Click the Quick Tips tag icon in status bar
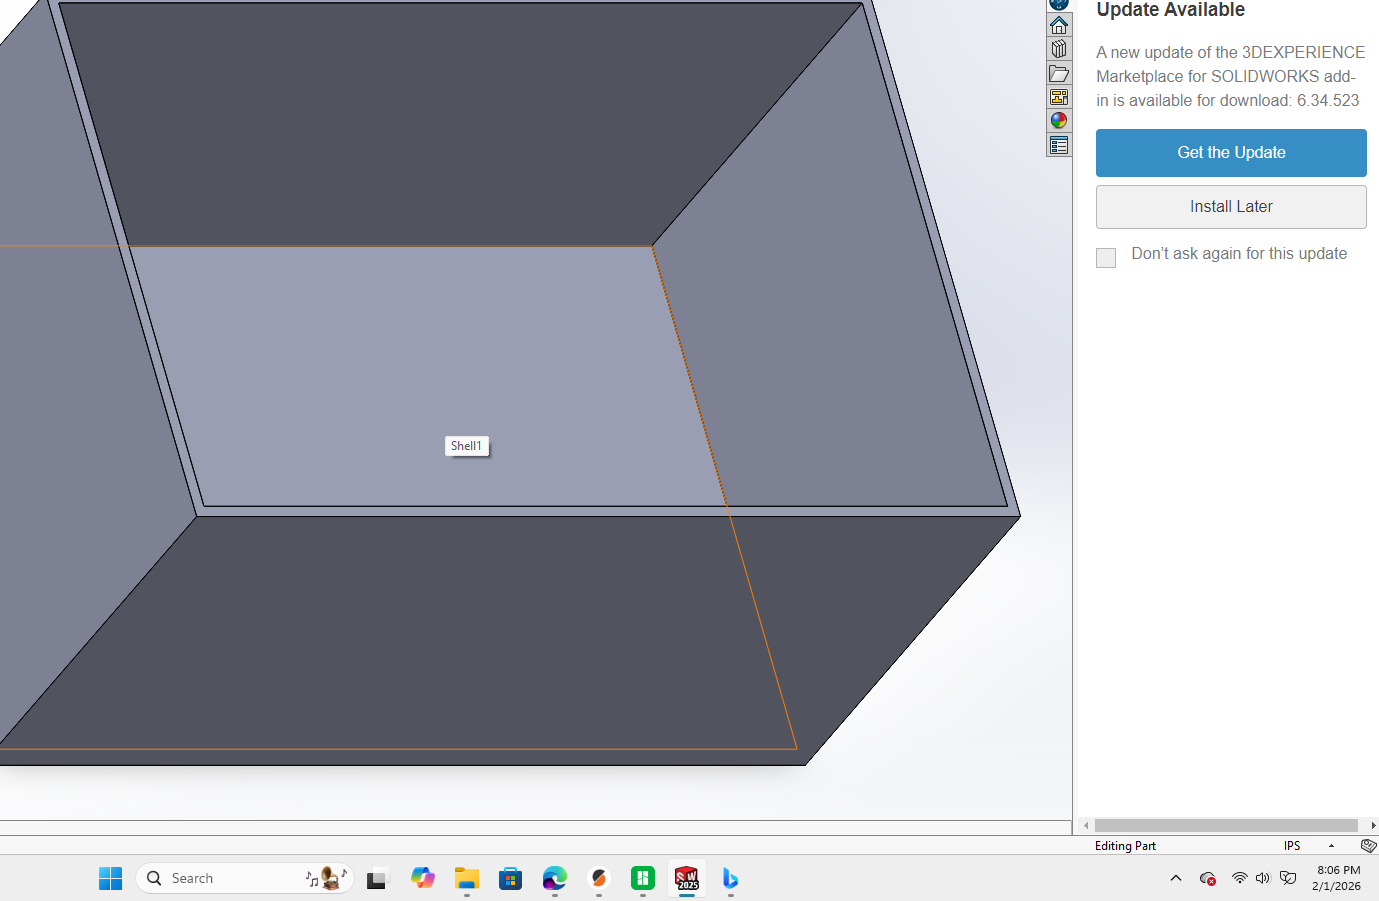 pos(1368,846)
